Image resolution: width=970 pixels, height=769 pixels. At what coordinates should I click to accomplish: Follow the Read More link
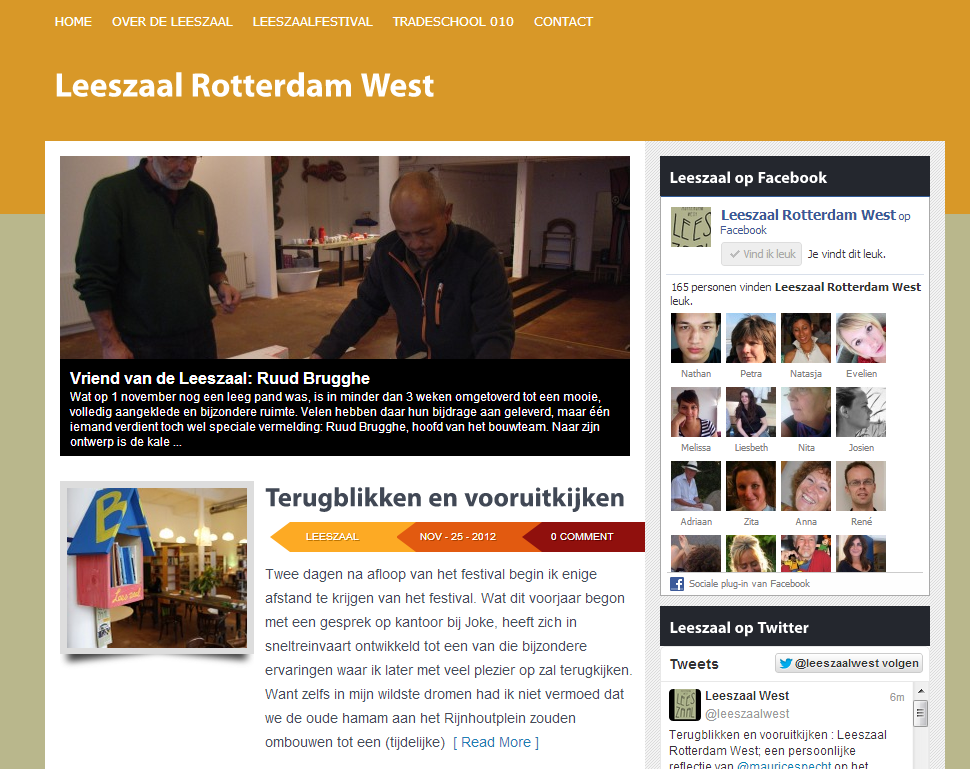[496, 742]
